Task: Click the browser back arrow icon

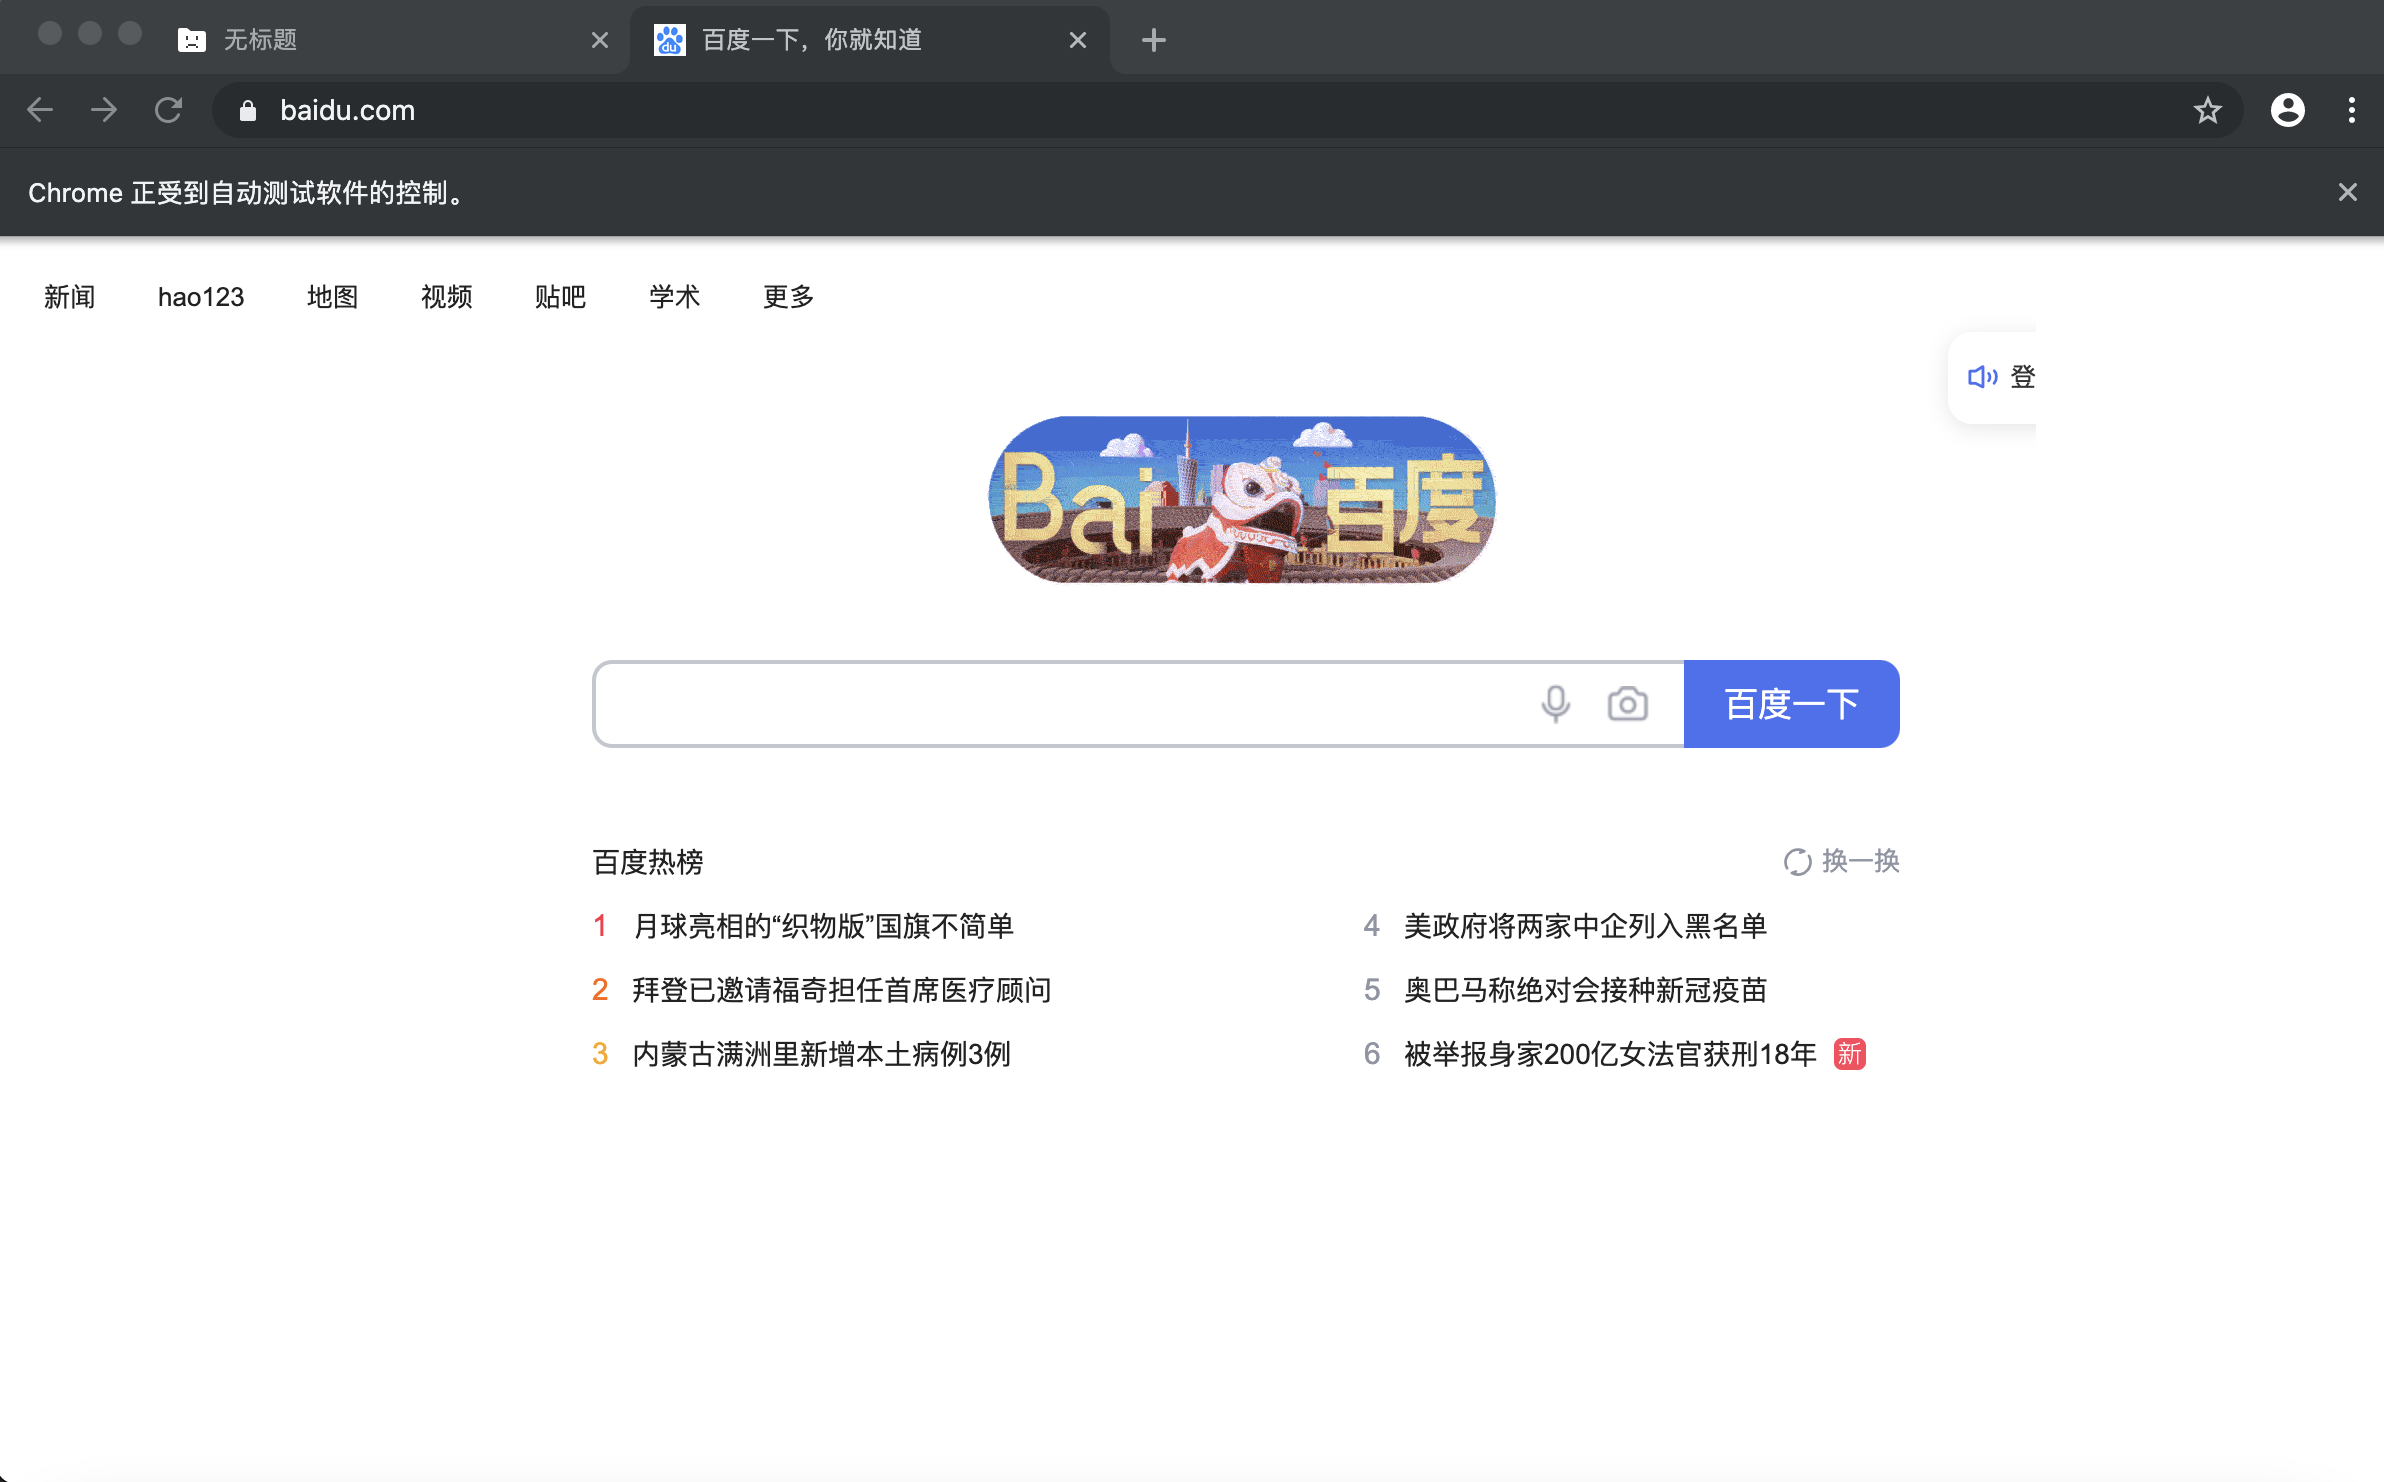Action: (40, 110)
